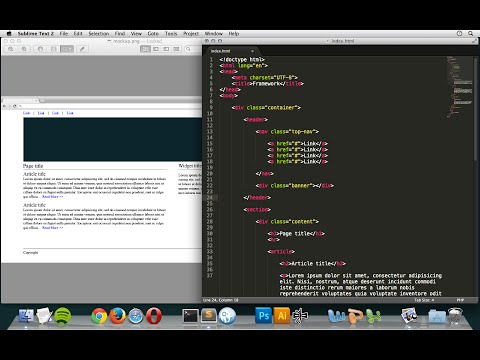Screen dimensions: 480x360
Task: Zoom out in the Preview toolbar
Action: coord(11,49)
